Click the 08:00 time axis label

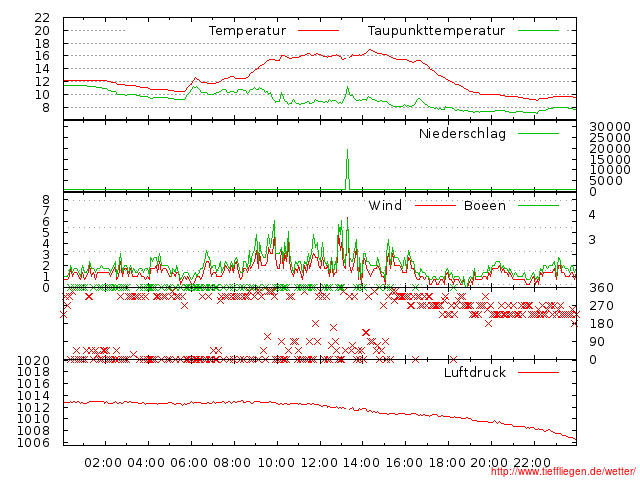click(x=232, y=463)
